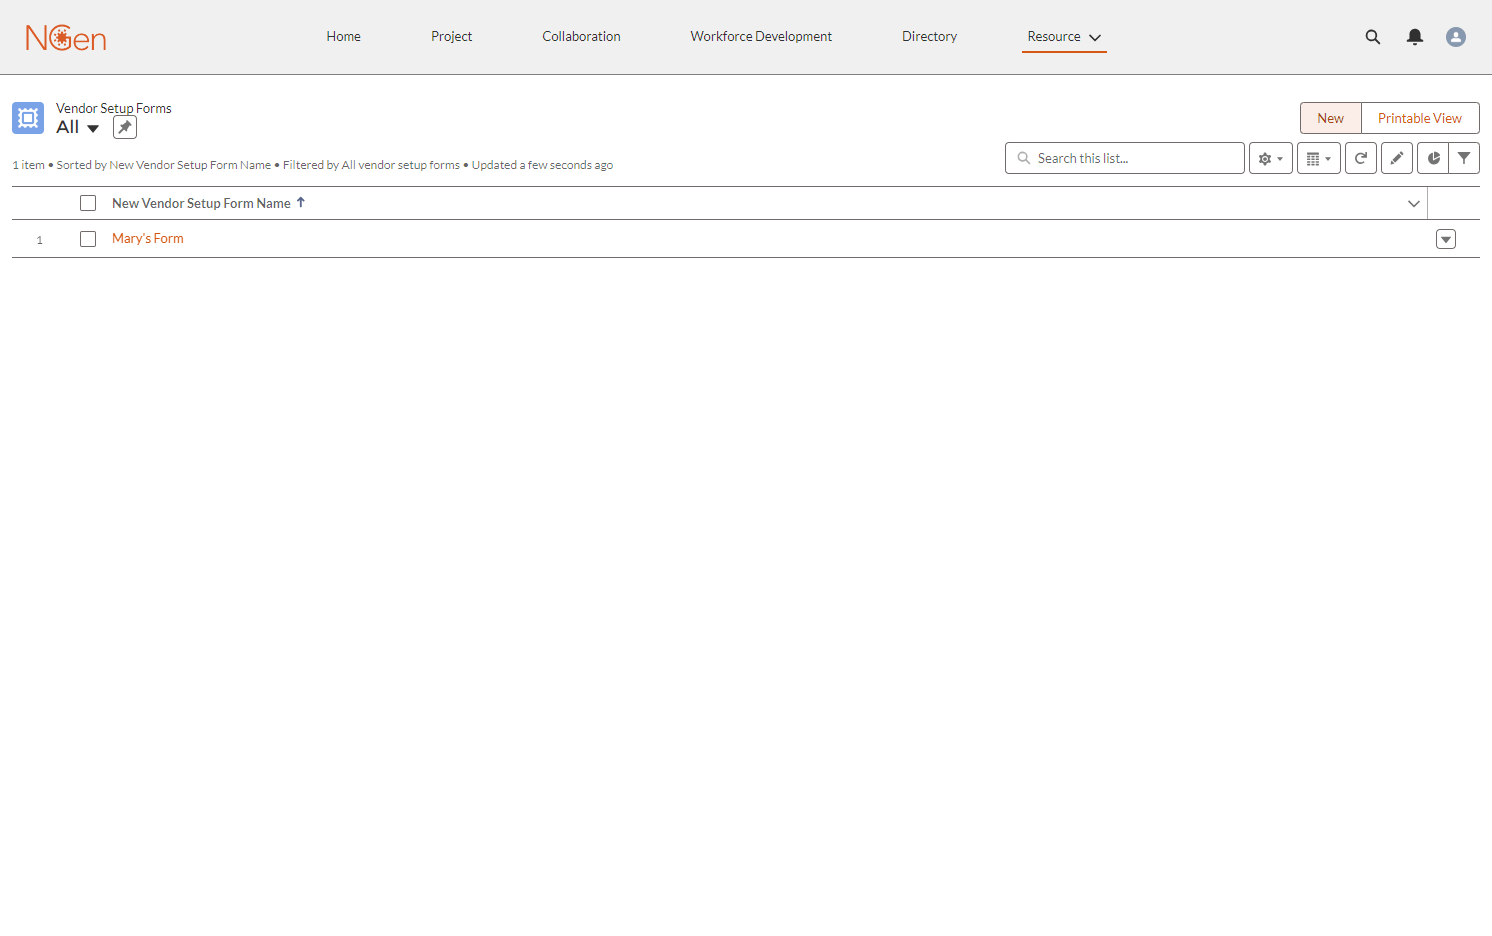Viewport: 1492px width, 936px height.
Task: Expand the Resource menu
Action: (x=1064, y=37)
